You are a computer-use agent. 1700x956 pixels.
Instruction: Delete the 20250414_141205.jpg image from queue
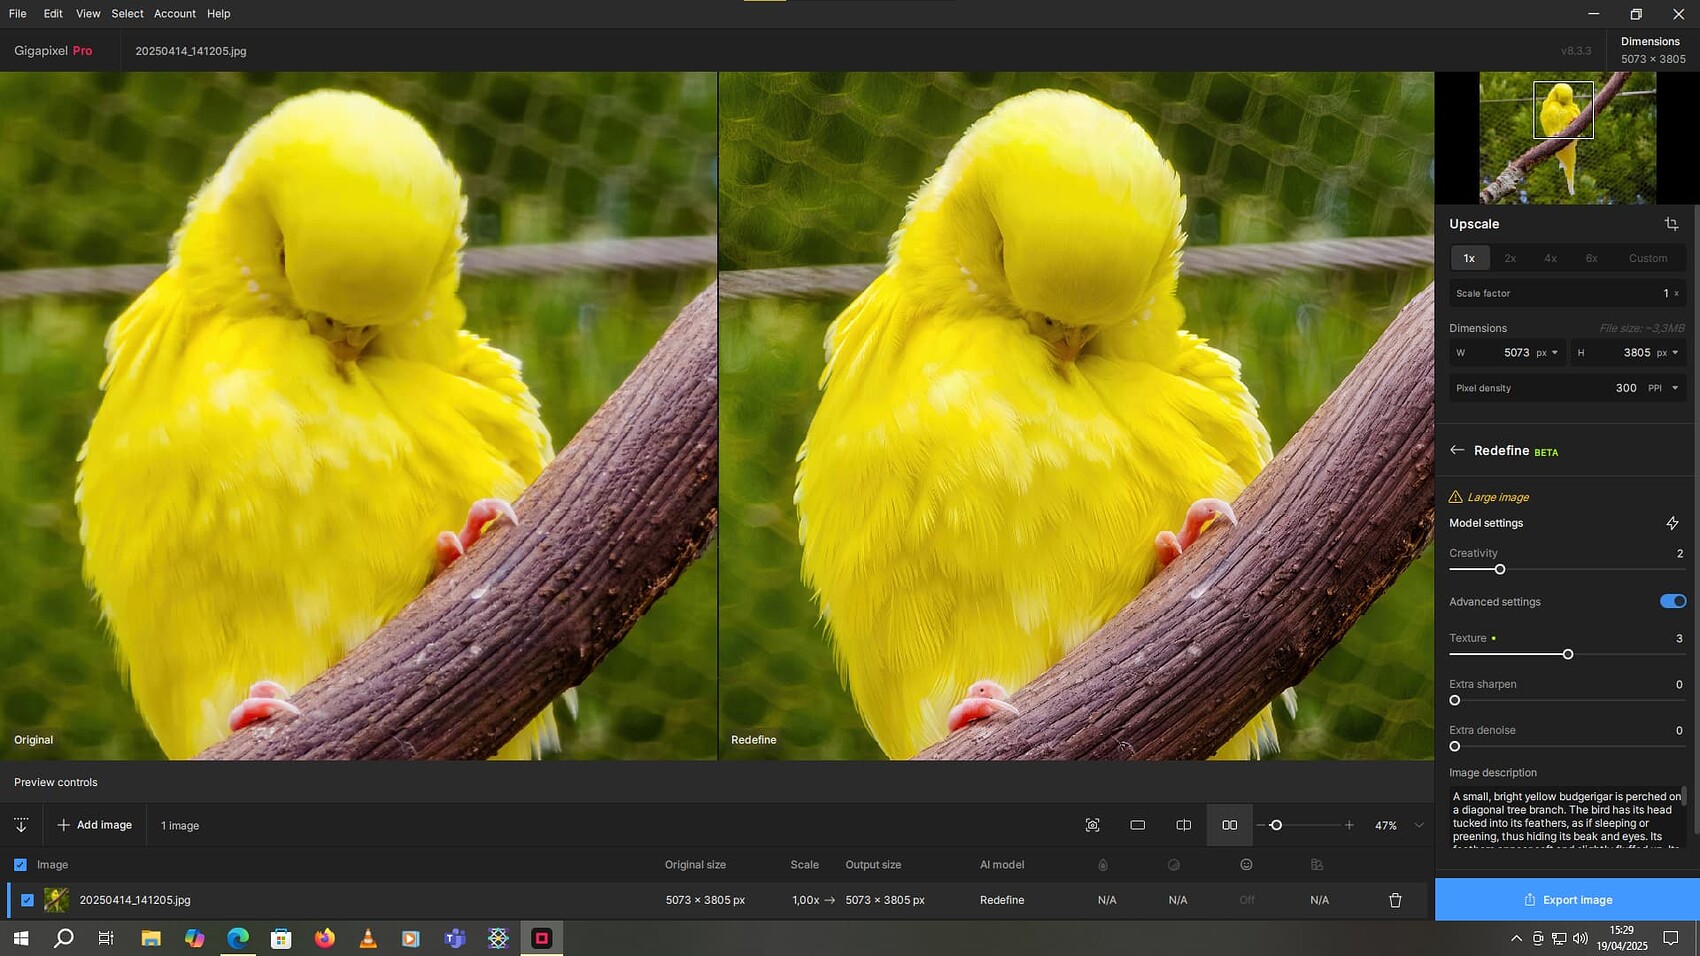pyautogui.click(x=1395, y=899)
